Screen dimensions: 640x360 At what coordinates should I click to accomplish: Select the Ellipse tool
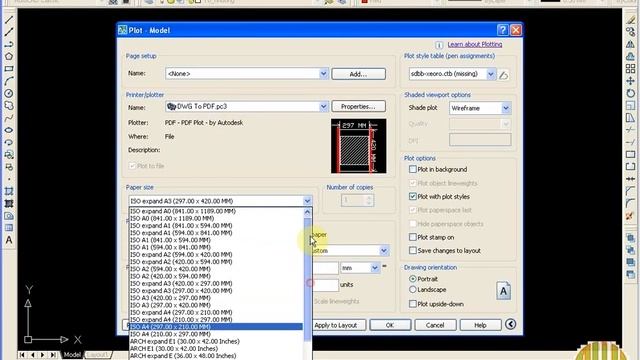pos(9,130)
